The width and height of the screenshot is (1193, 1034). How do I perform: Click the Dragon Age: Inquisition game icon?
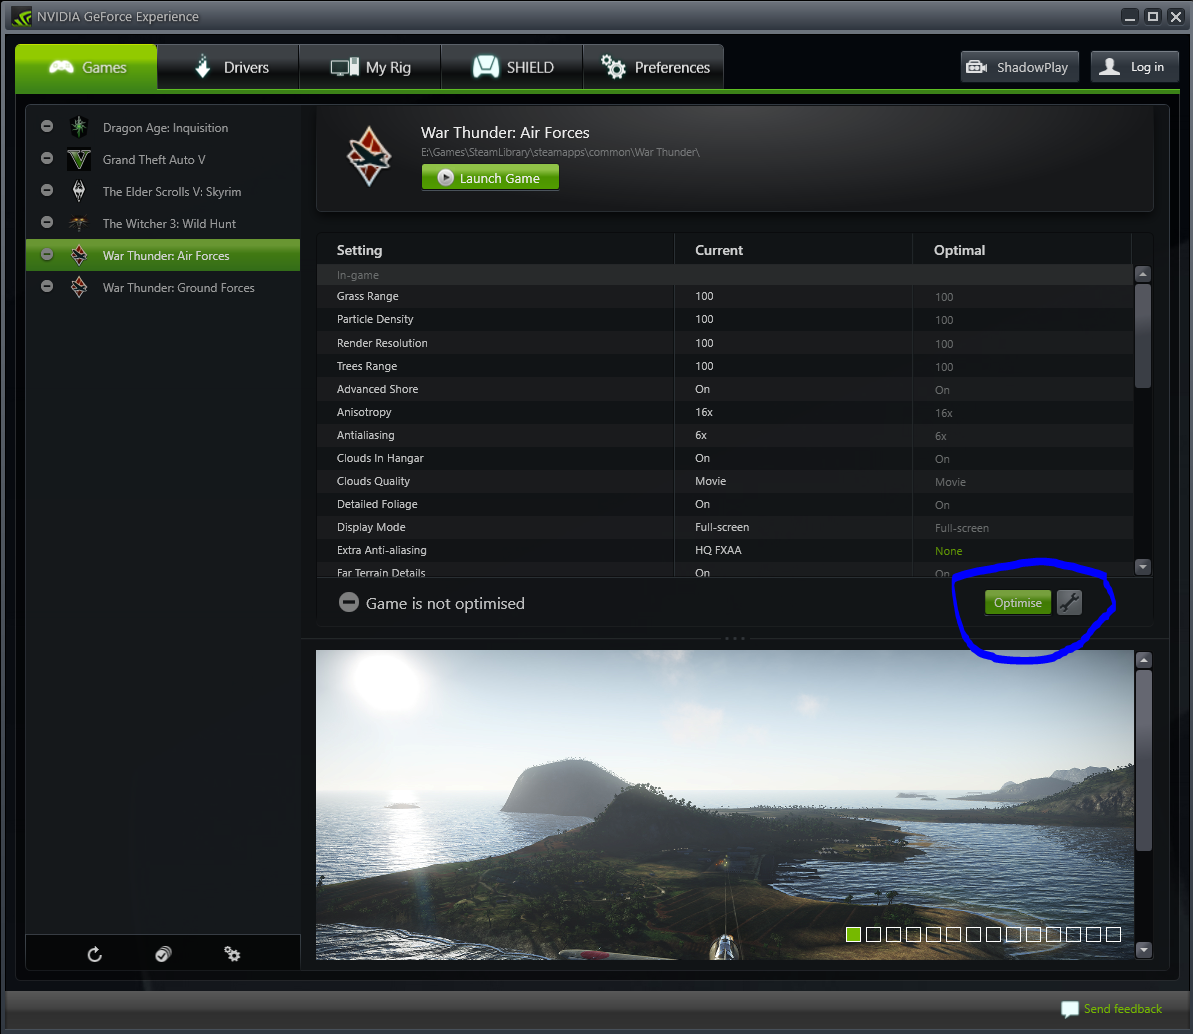[79, 127]
